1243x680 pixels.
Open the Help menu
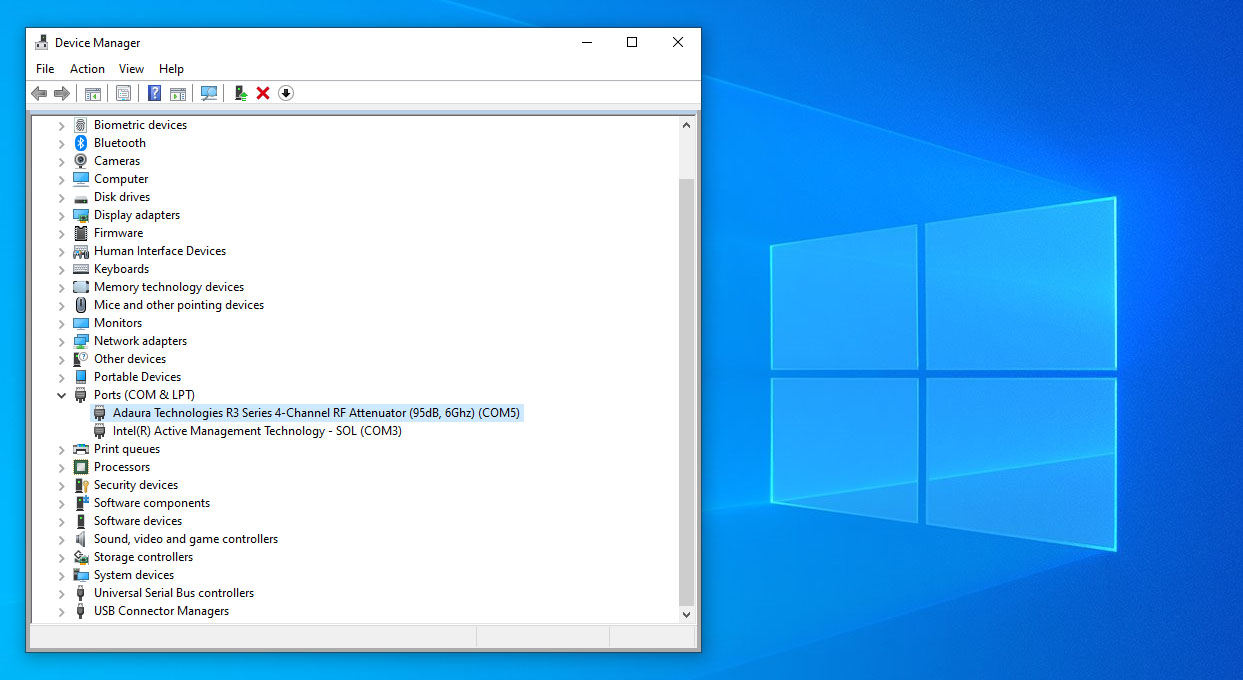pyautogui.click(x=171, y=69)
